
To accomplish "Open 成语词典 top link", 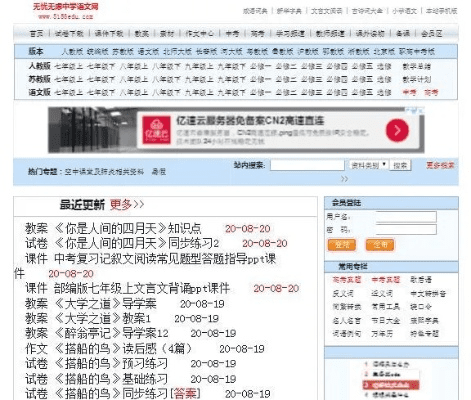I will click(x=255, y=11).
